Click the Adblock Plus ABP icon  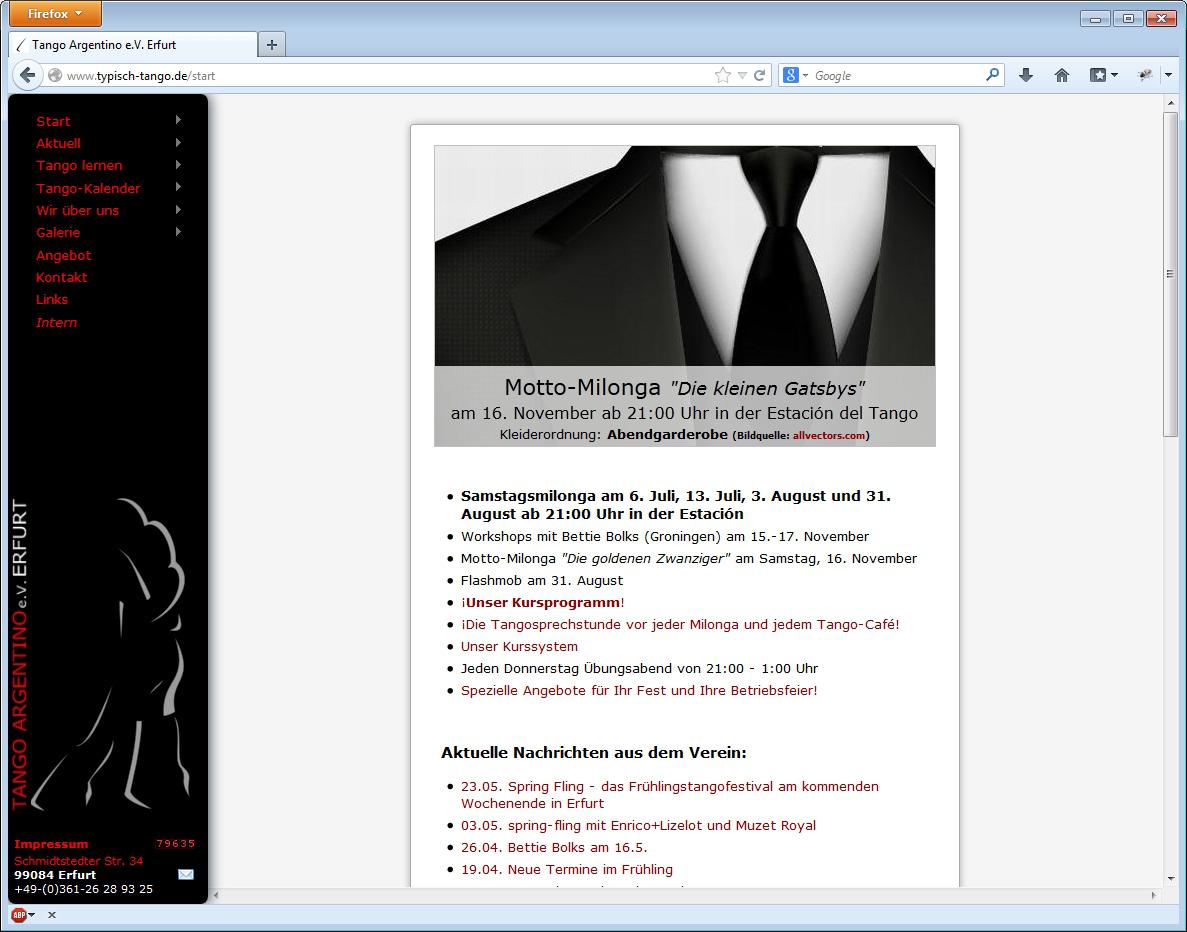tap(18, 915)
